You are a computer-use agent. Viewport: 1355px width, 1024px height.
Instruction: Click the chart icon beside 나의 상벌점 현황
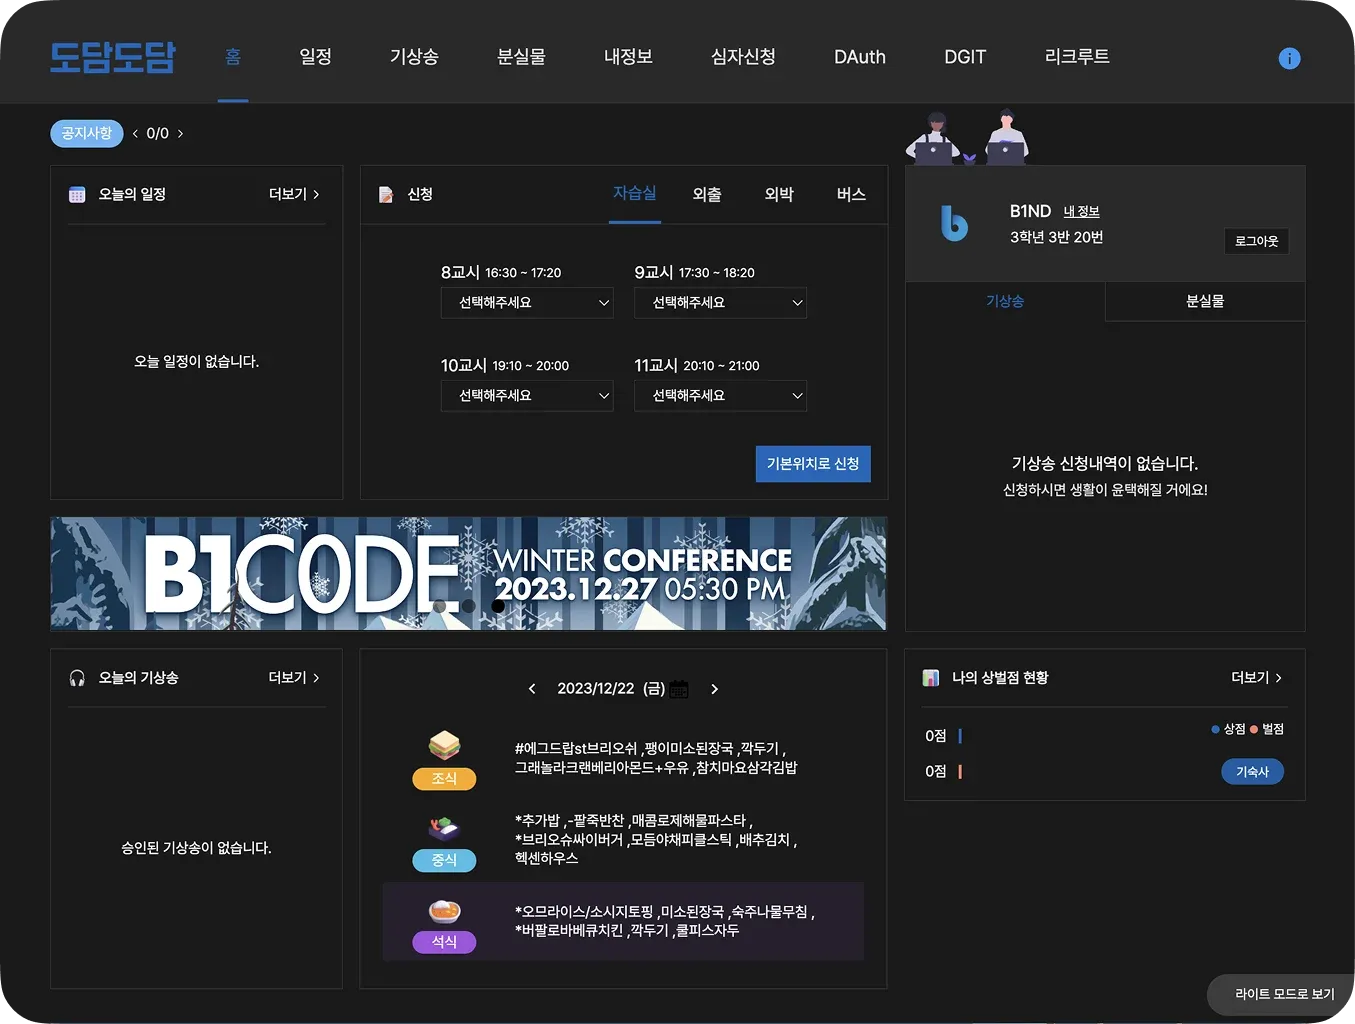(x=931, y=678)
